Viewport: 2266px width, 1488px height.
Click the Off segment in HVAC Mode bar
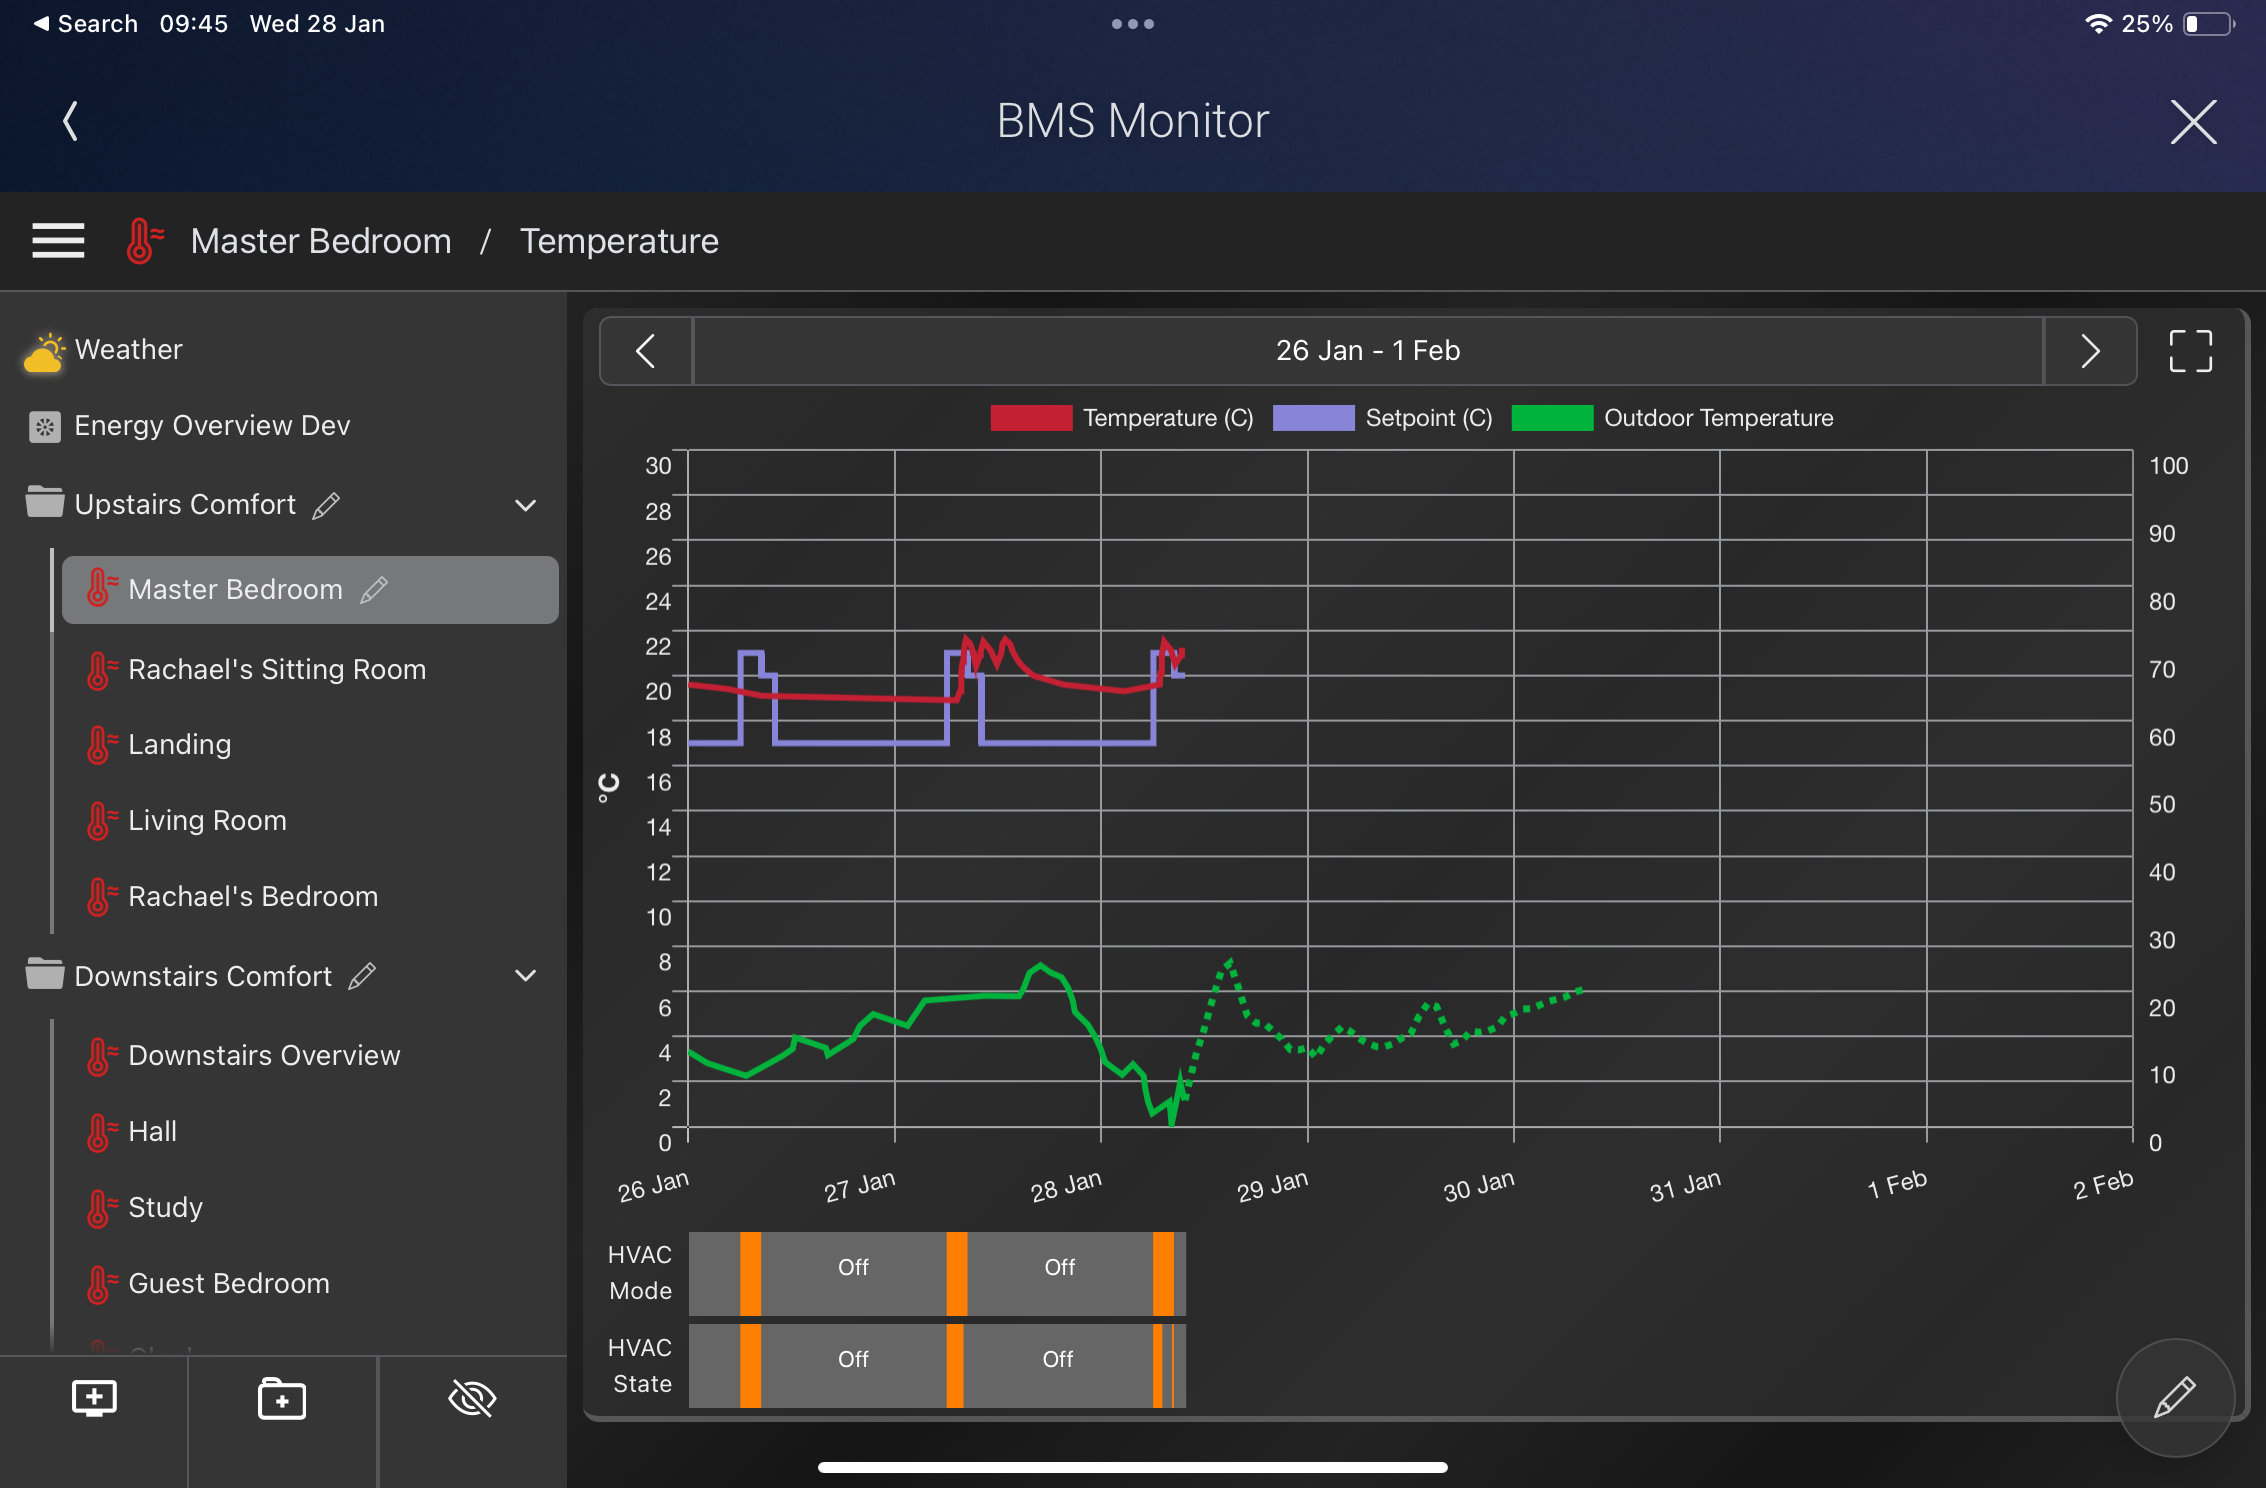click(853, 1268)
